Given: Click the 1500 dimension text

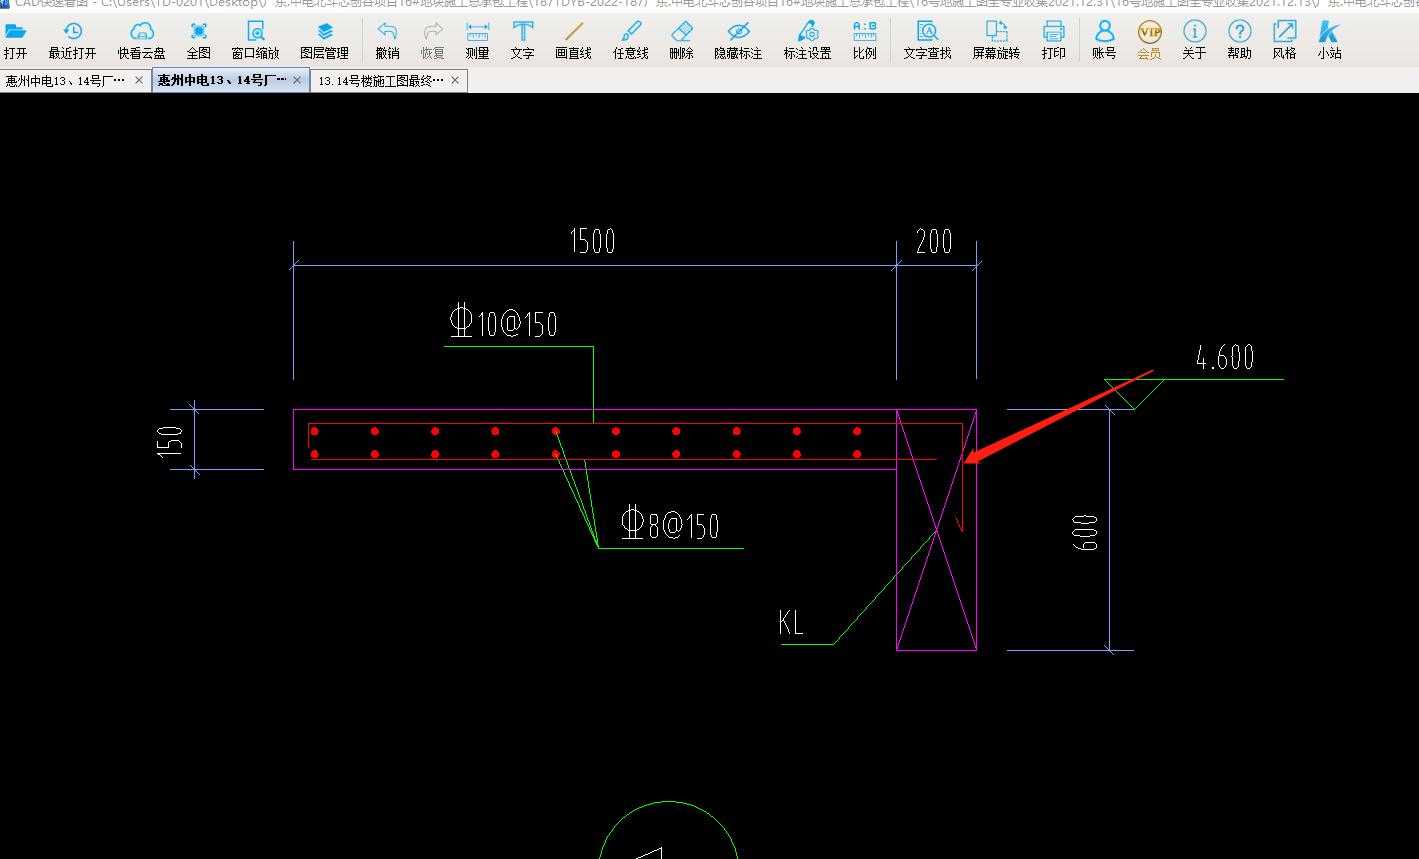Looking at the screenshot, I should pos(592,242).
